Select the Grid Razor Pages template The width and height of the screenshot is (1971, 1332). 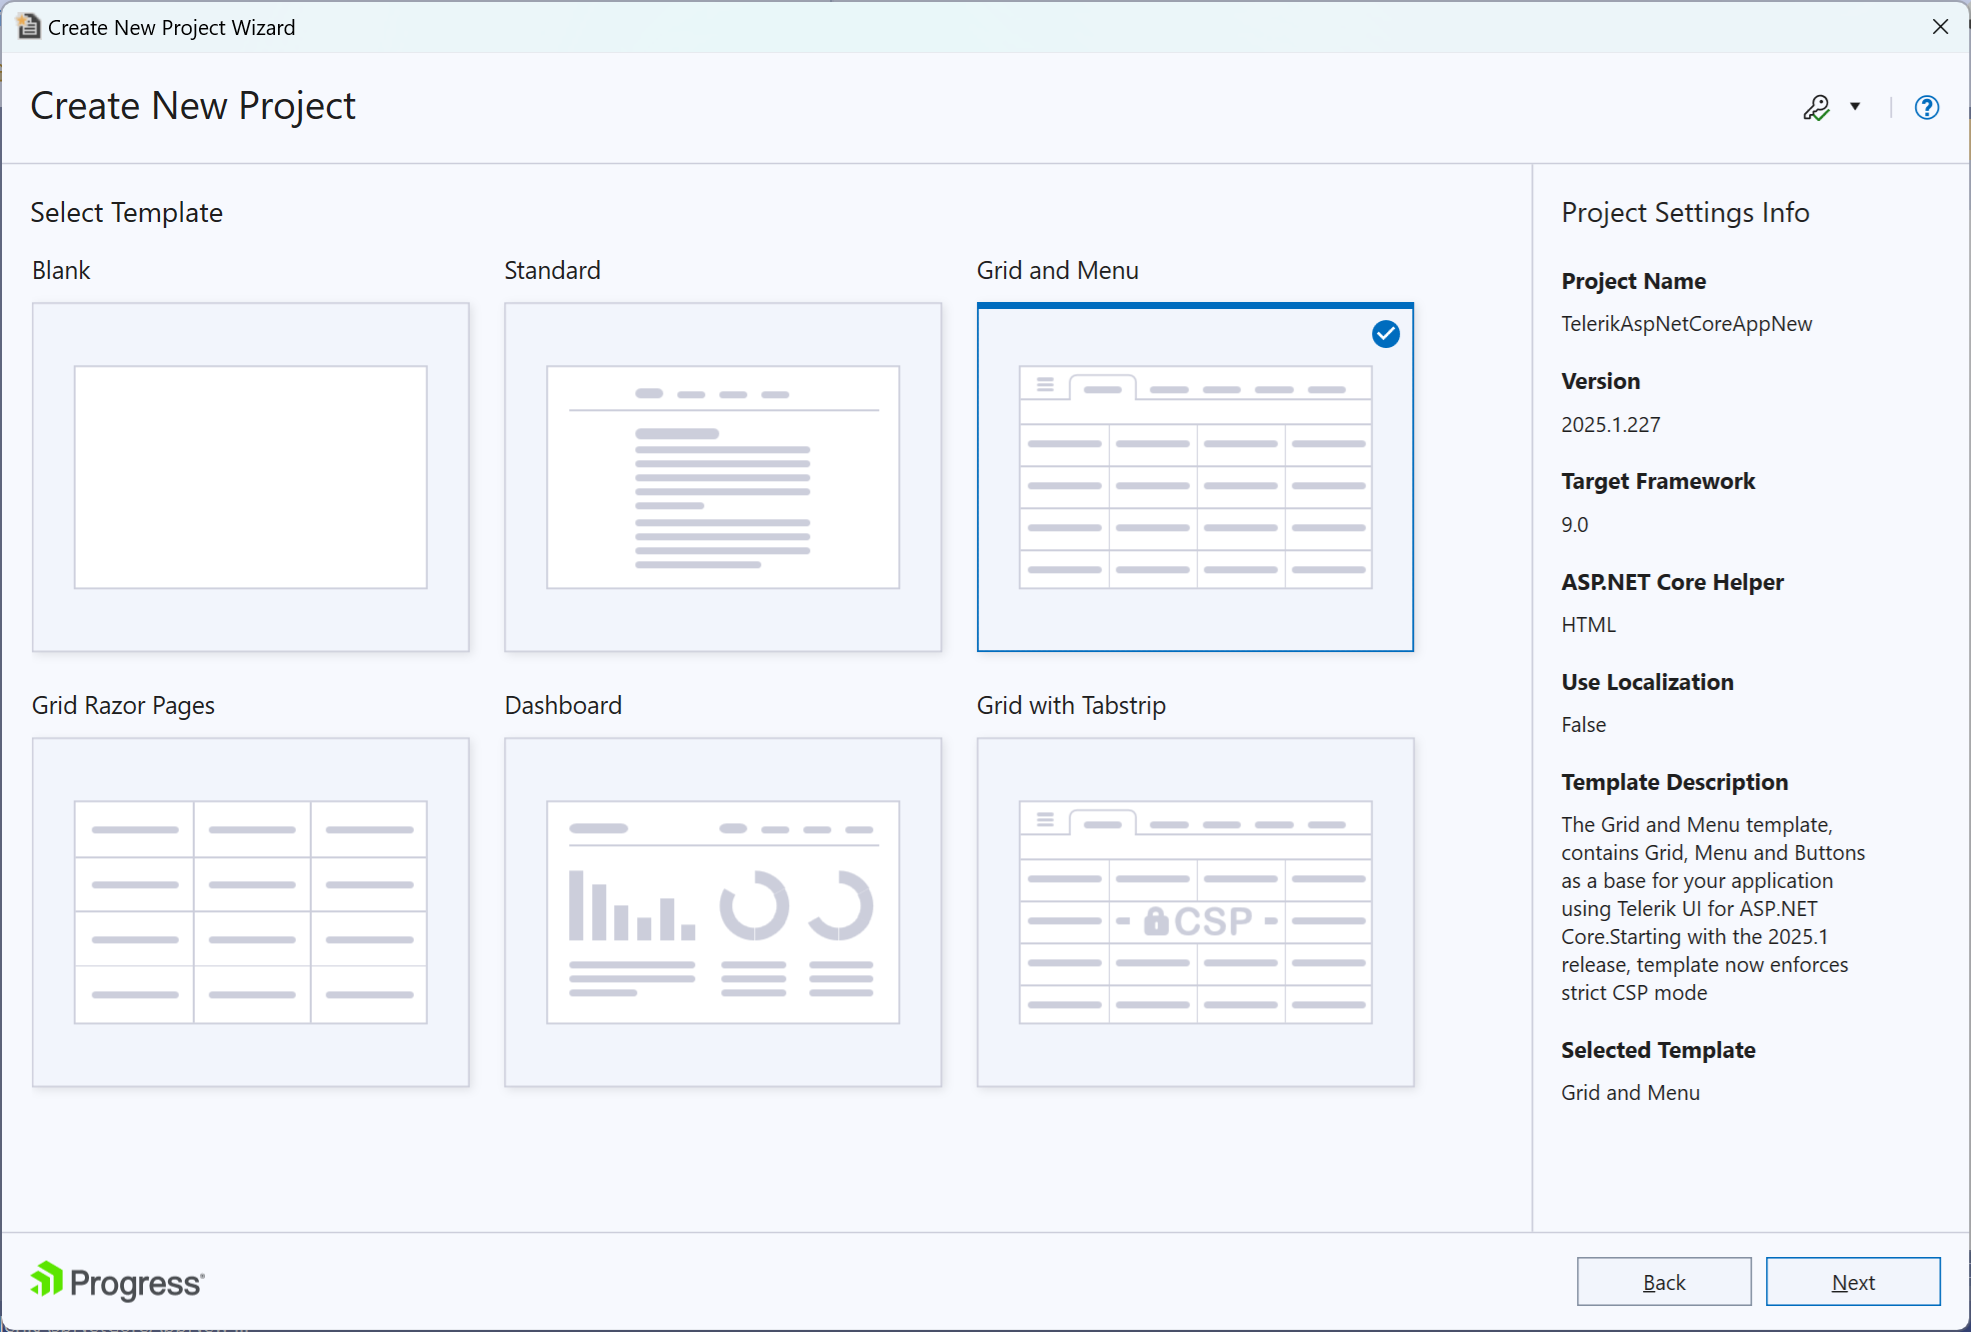250,911
